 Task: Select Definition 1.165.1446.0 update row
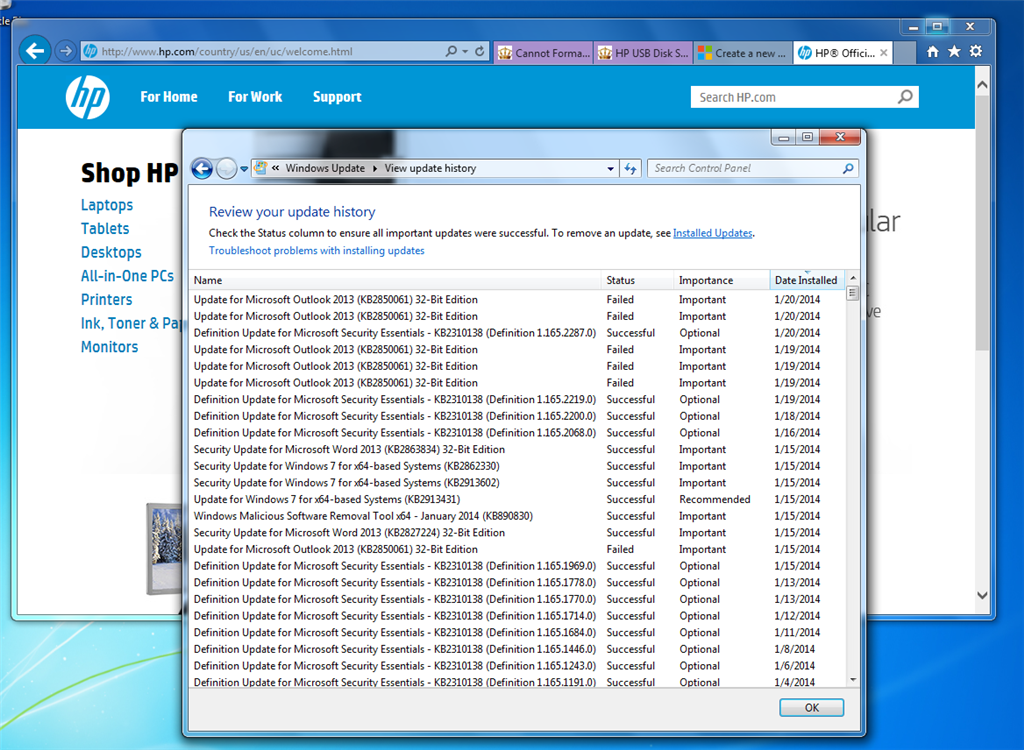tap(517, 649)
